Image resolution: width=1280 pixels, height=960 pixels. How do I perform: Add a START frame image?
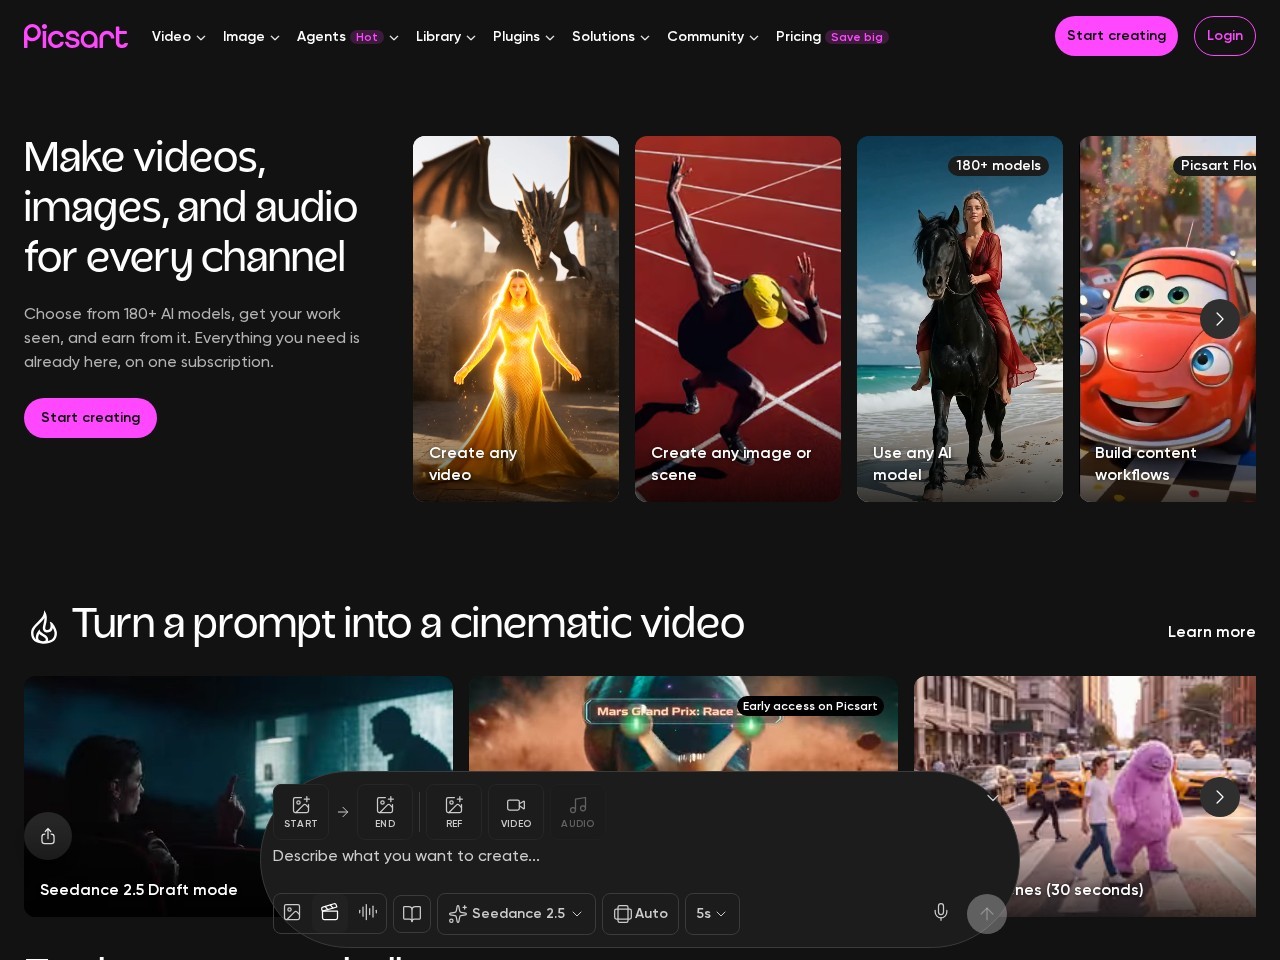coord(300,812)
